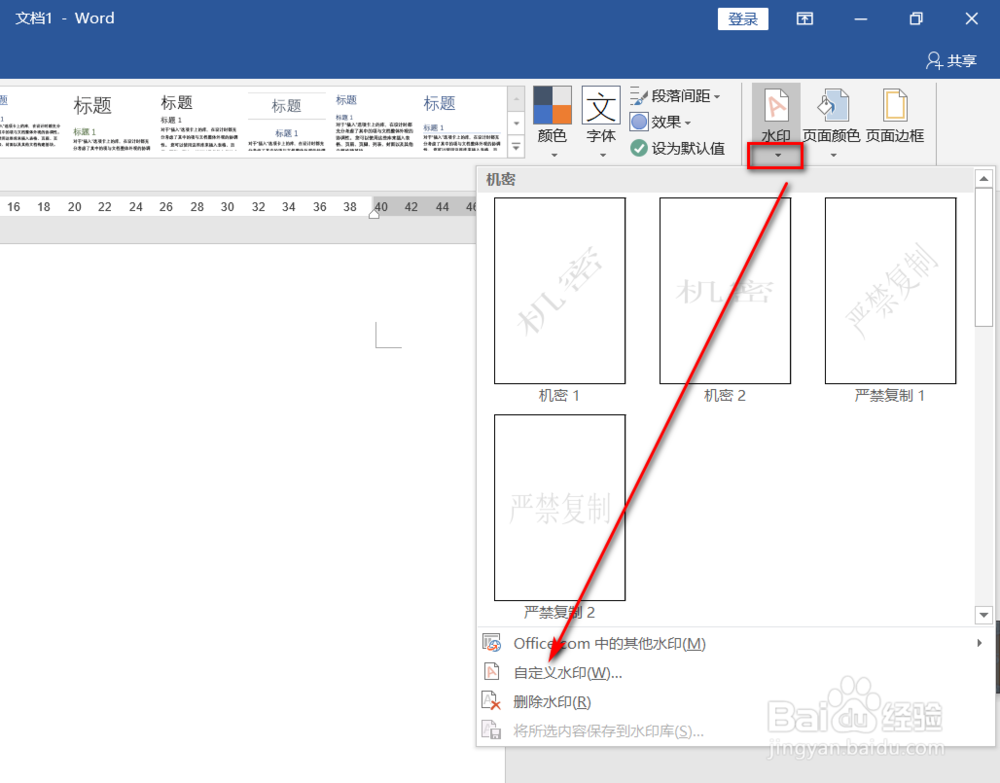Image resolution: width=1000 pixels, height=783 pixels.
Task: Click the watermark gallery scrollbar thumb
Action: pos(983,257)
